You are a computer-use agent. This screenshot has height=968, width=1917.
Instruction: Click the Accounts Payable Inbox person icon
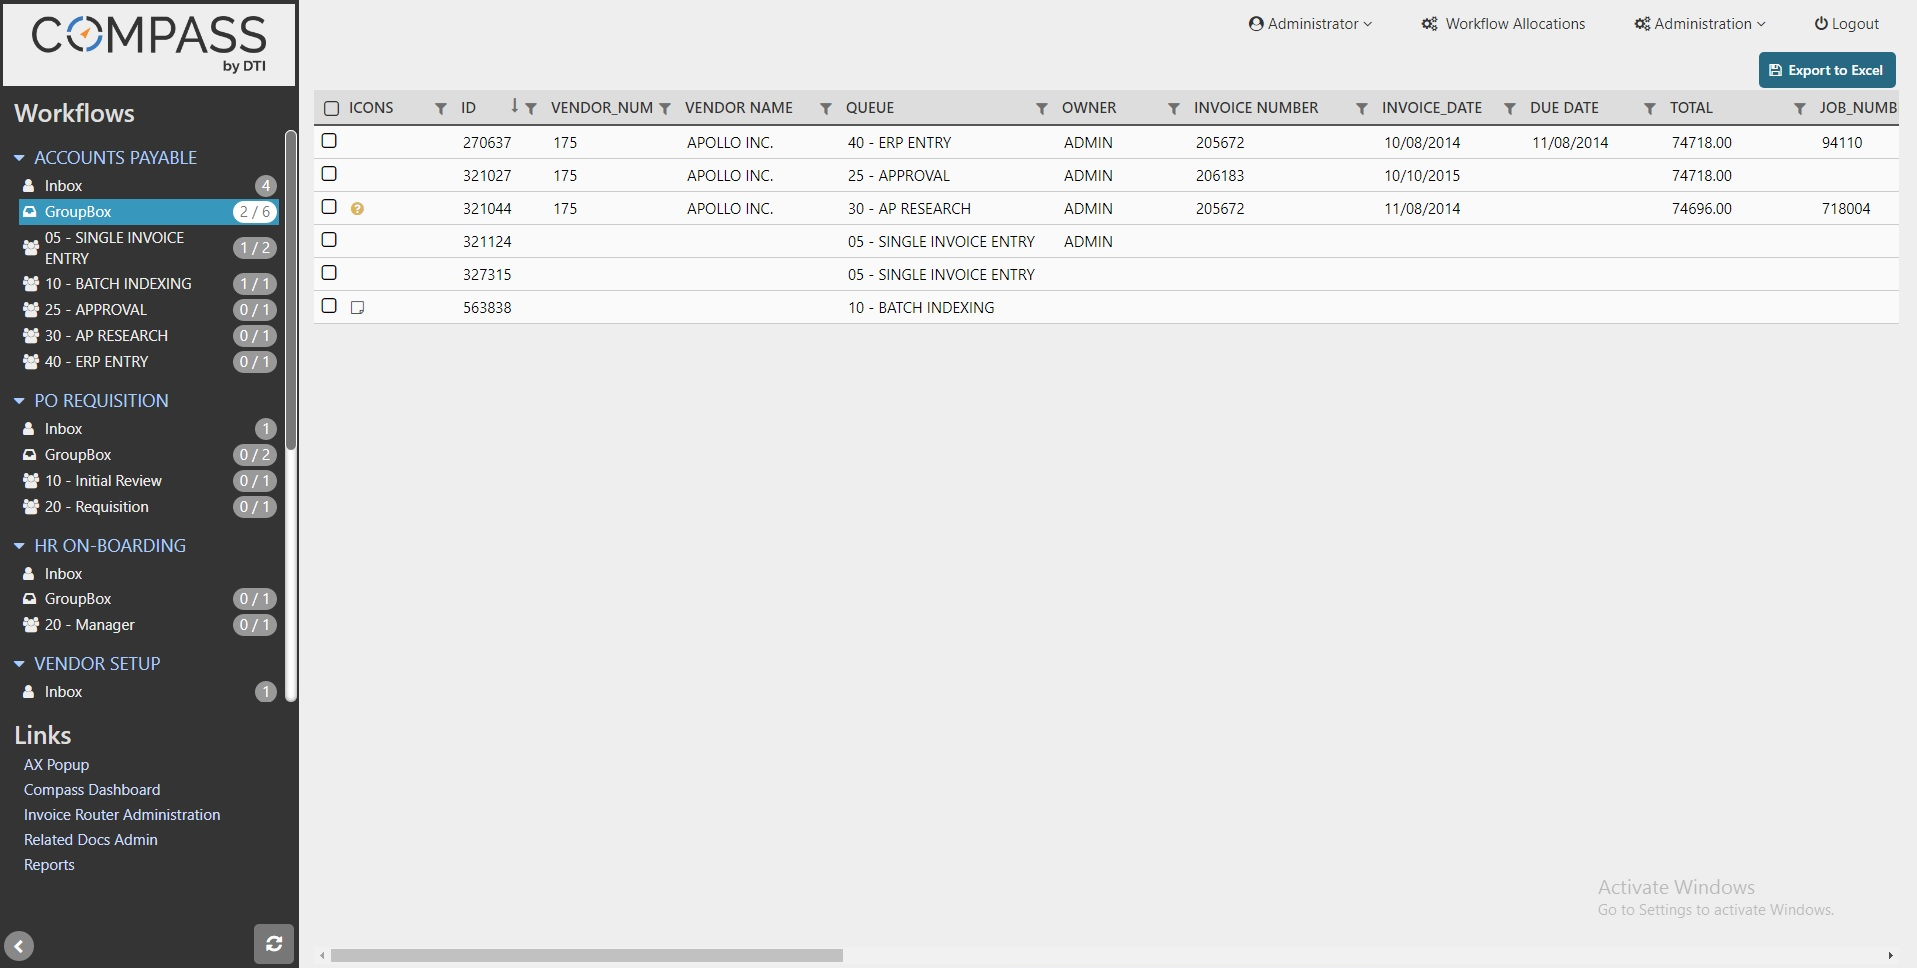pyautogui.click(x=29, y=186)
